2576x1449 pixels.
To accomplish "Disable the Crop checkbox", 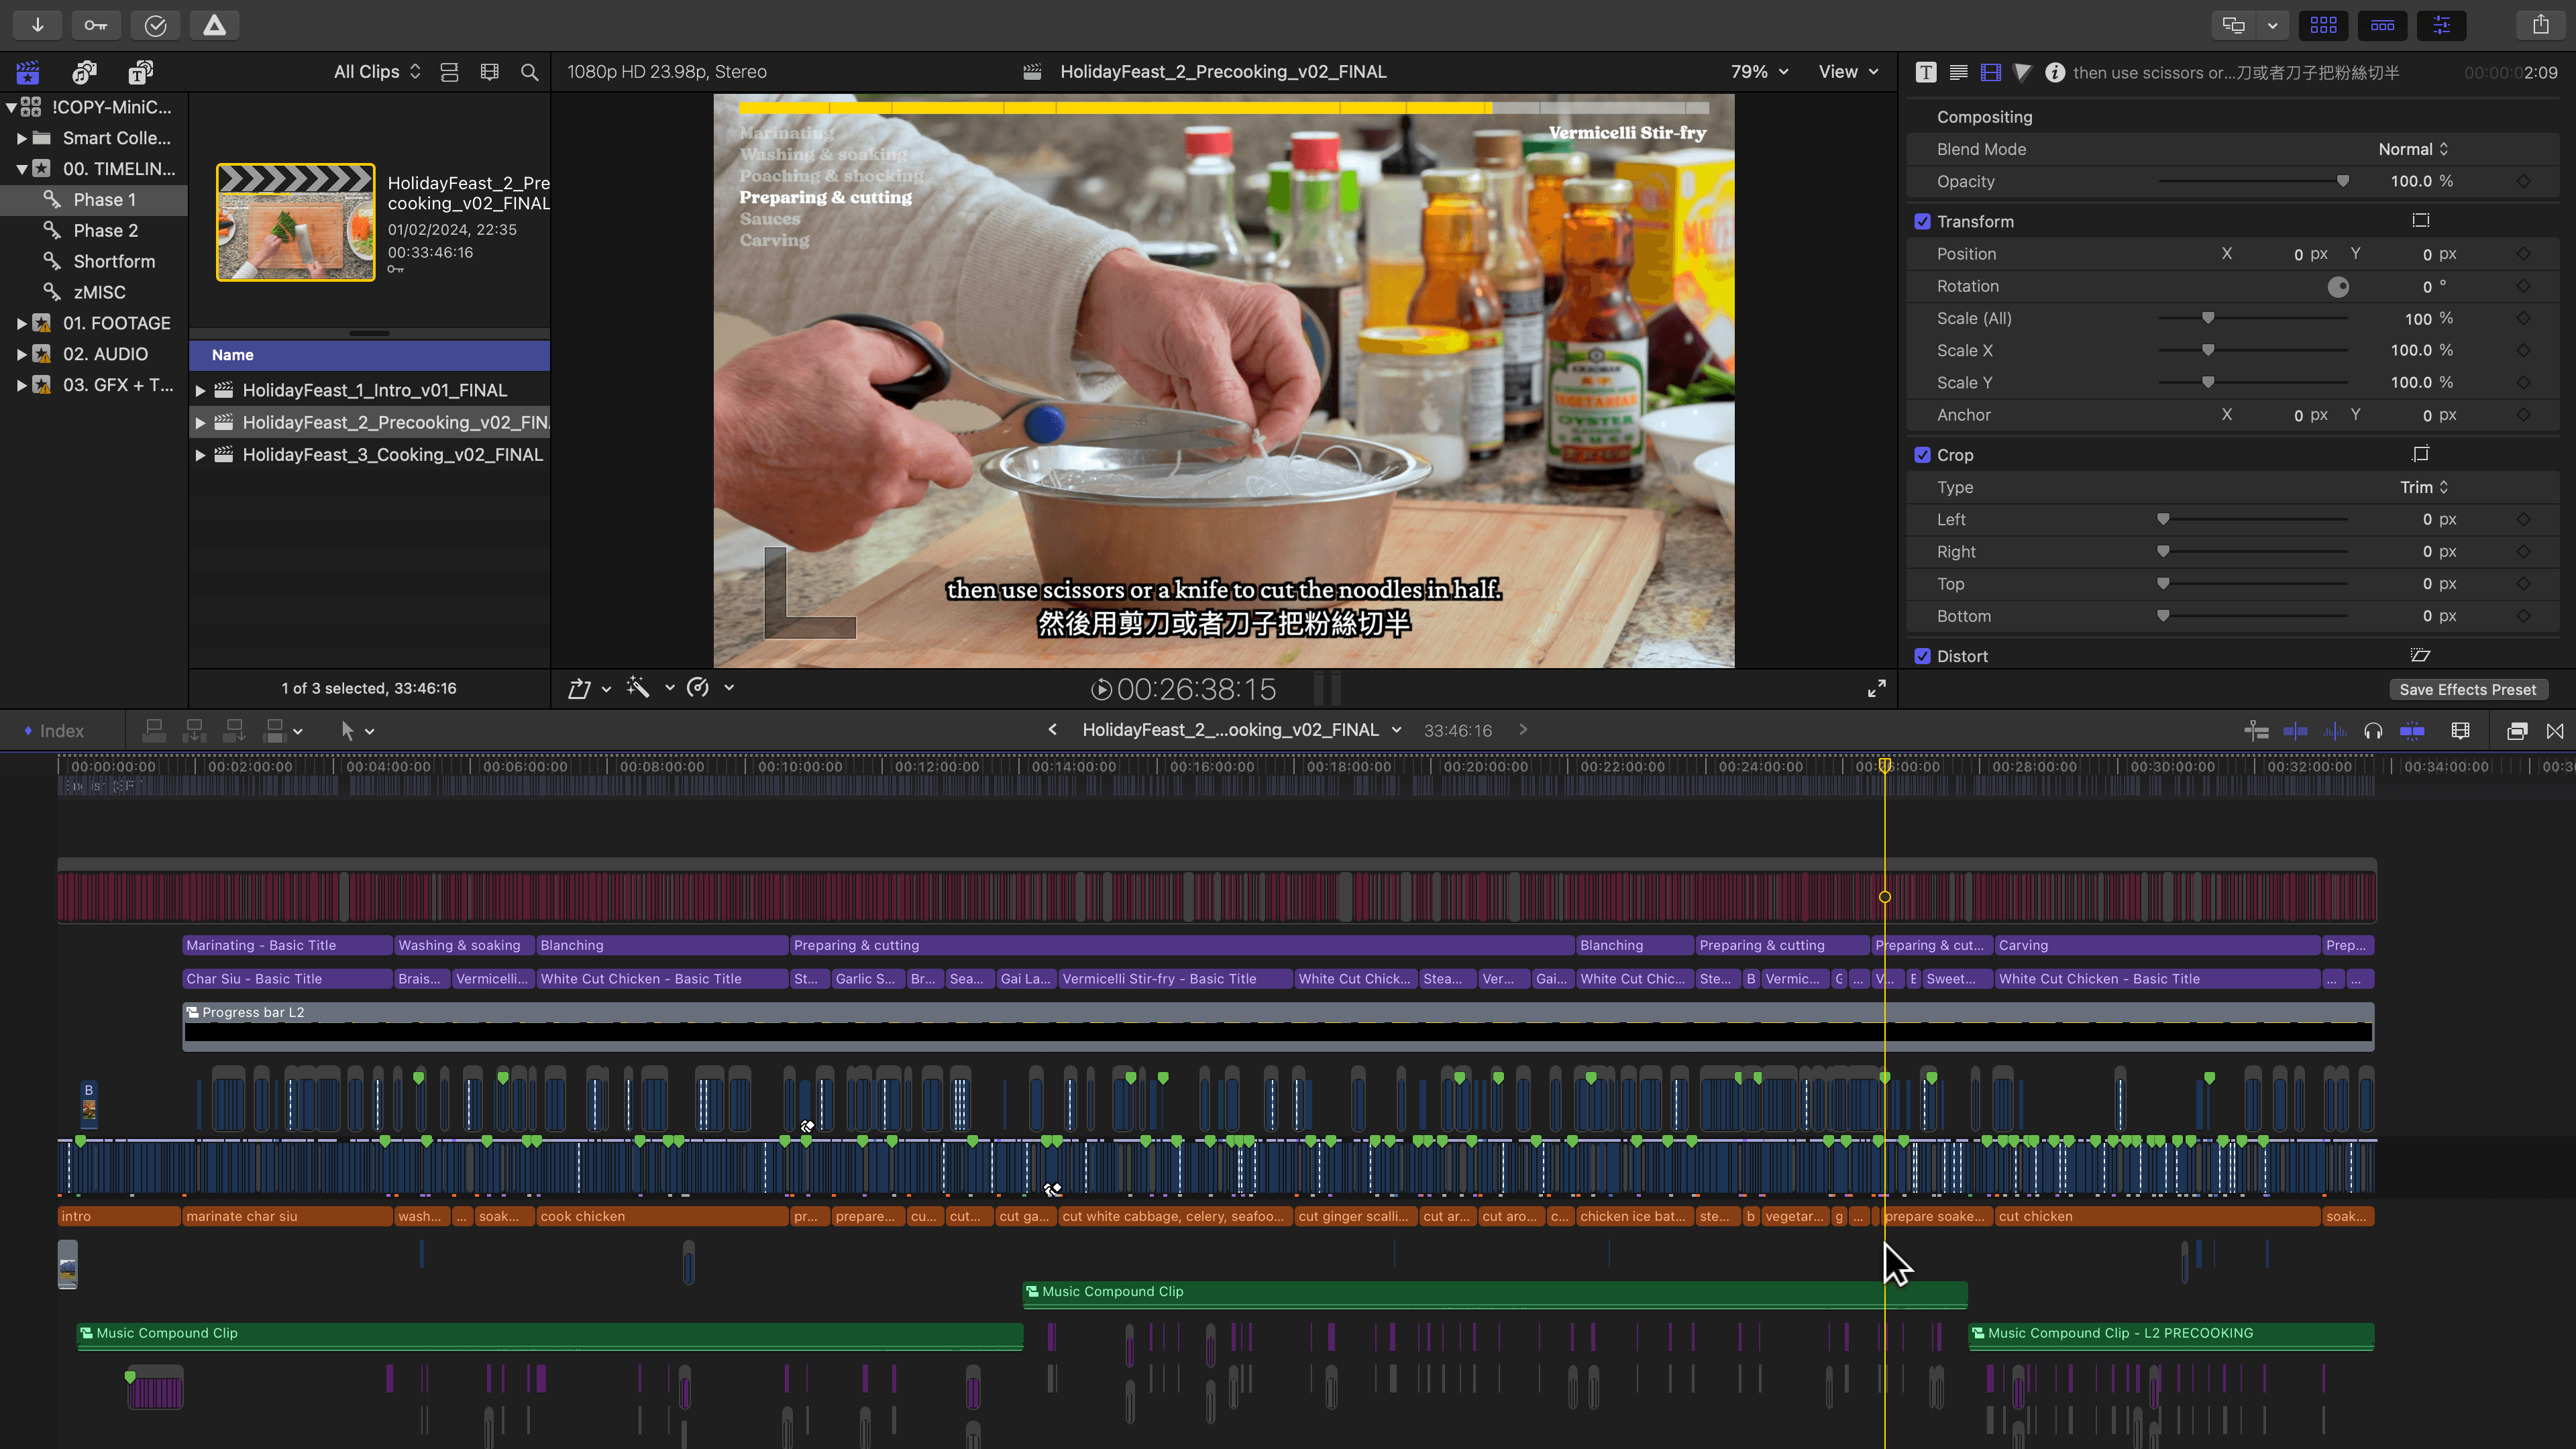I will (x=1922, y=455).
